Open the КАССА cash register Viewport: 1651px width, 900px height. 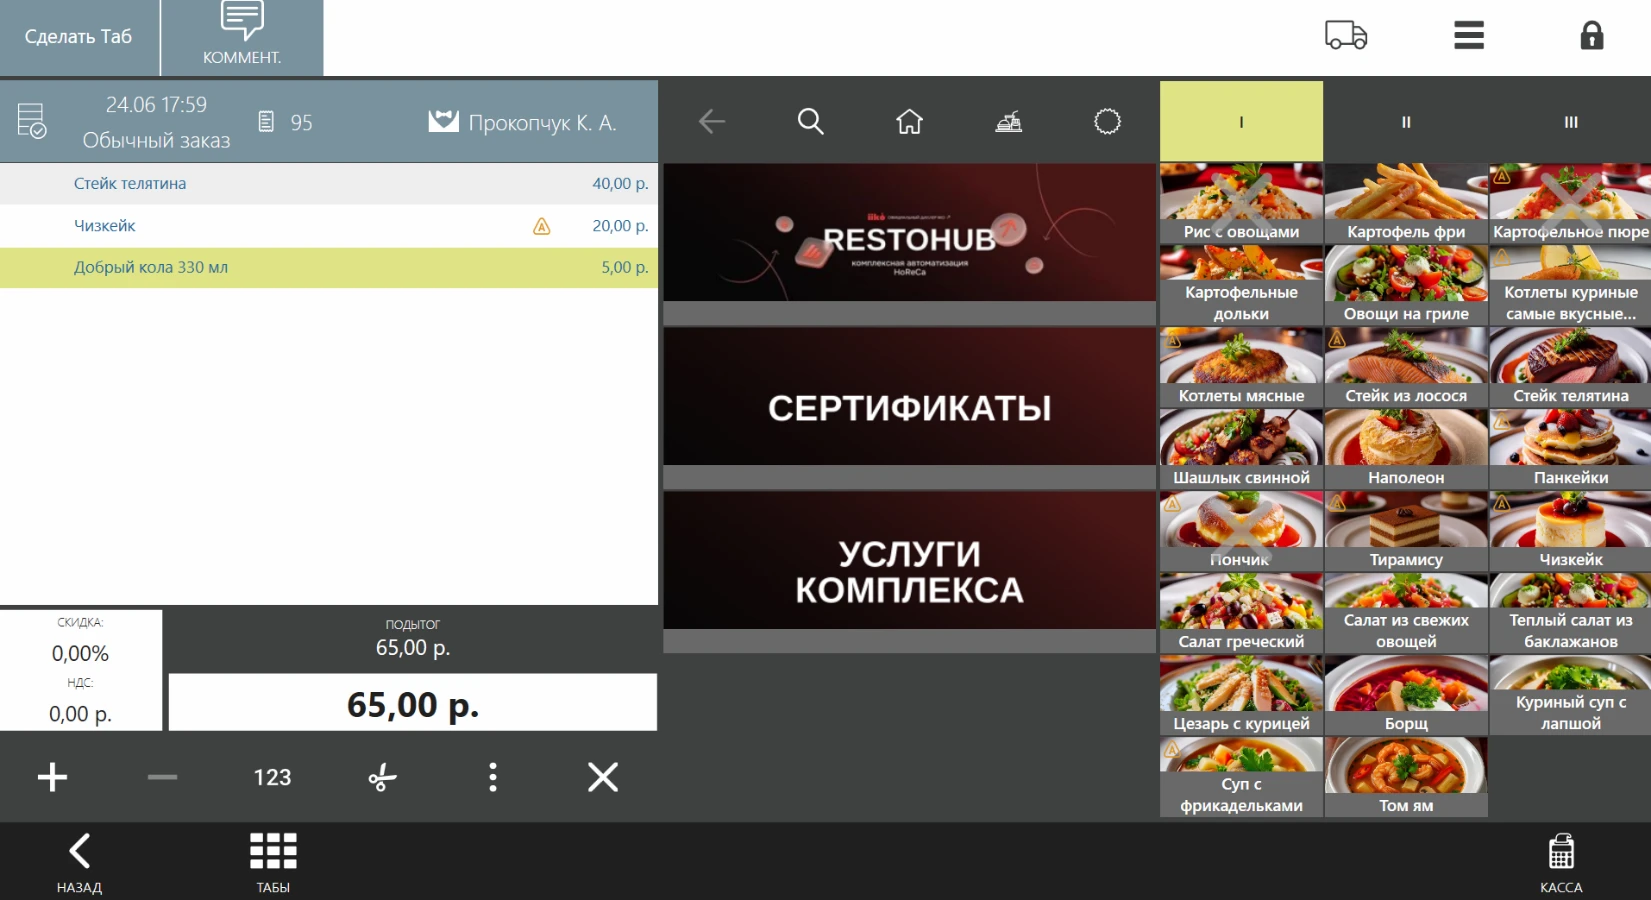coord(1561,863)
